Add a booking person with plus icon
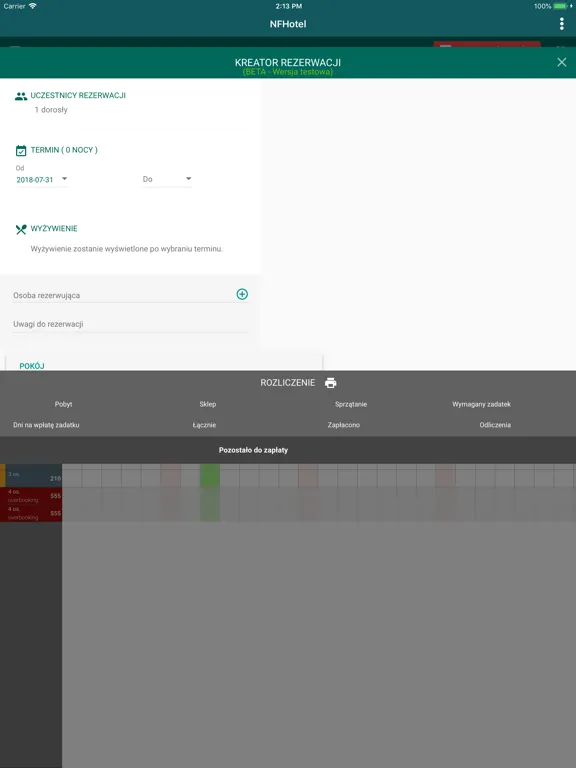The width and height of the screenshot is (576, 768). (242, 294)
